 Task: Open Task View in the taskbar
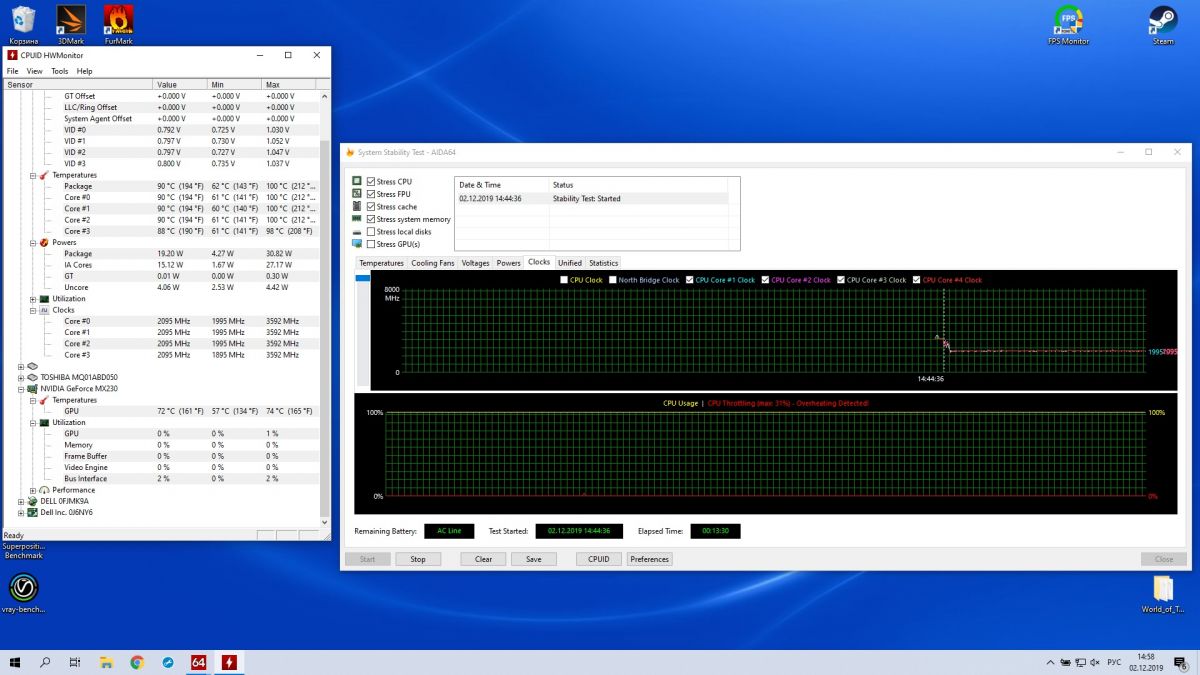pos(75,662)
